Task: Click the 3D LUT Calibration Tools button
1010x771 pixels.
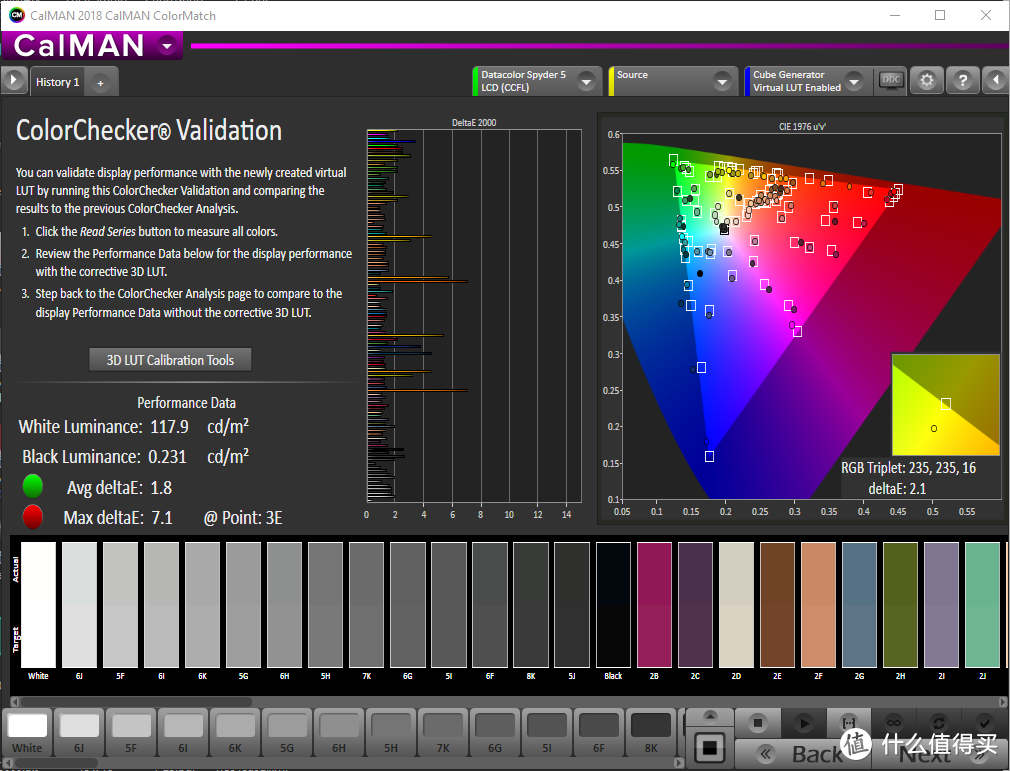Action: coord(170,360)
